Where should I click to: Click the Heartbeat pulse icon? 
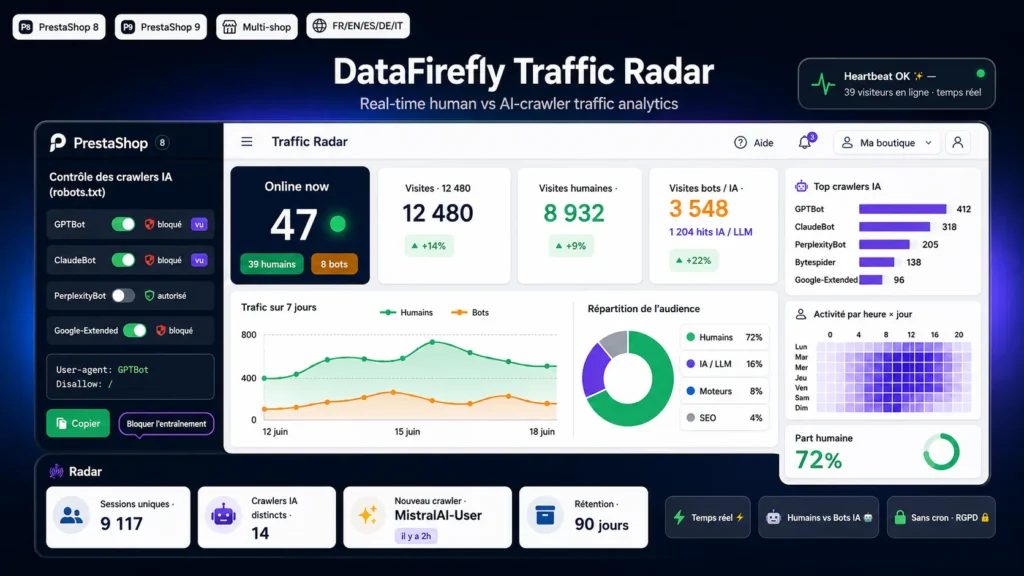pos(823,84)
